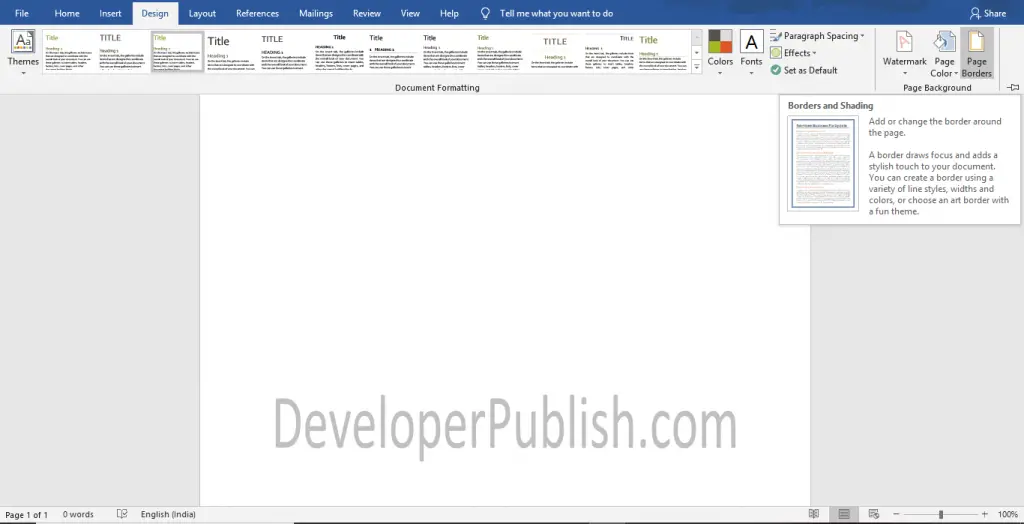
Task: Click English (India) language status
Action: click(168, 514)
